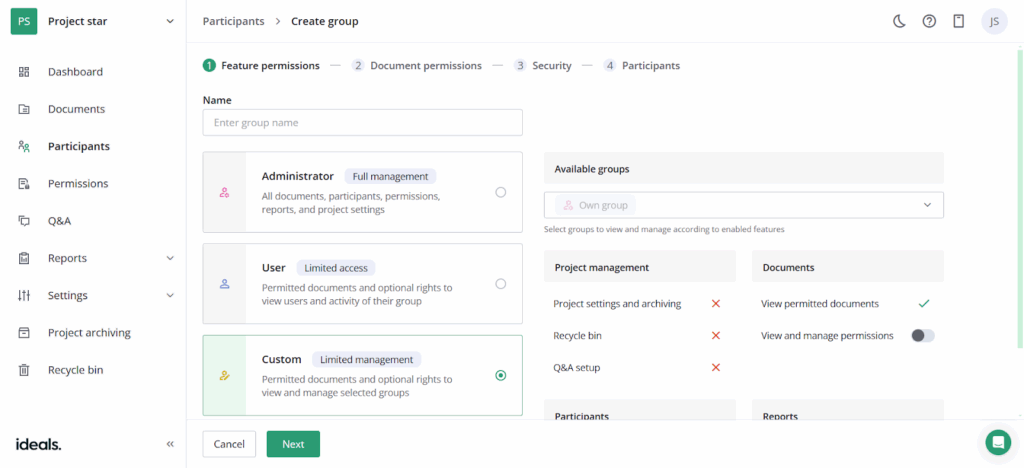
Task: Collapse sidebar with double chevron icon
Action: tap(170, 444)
